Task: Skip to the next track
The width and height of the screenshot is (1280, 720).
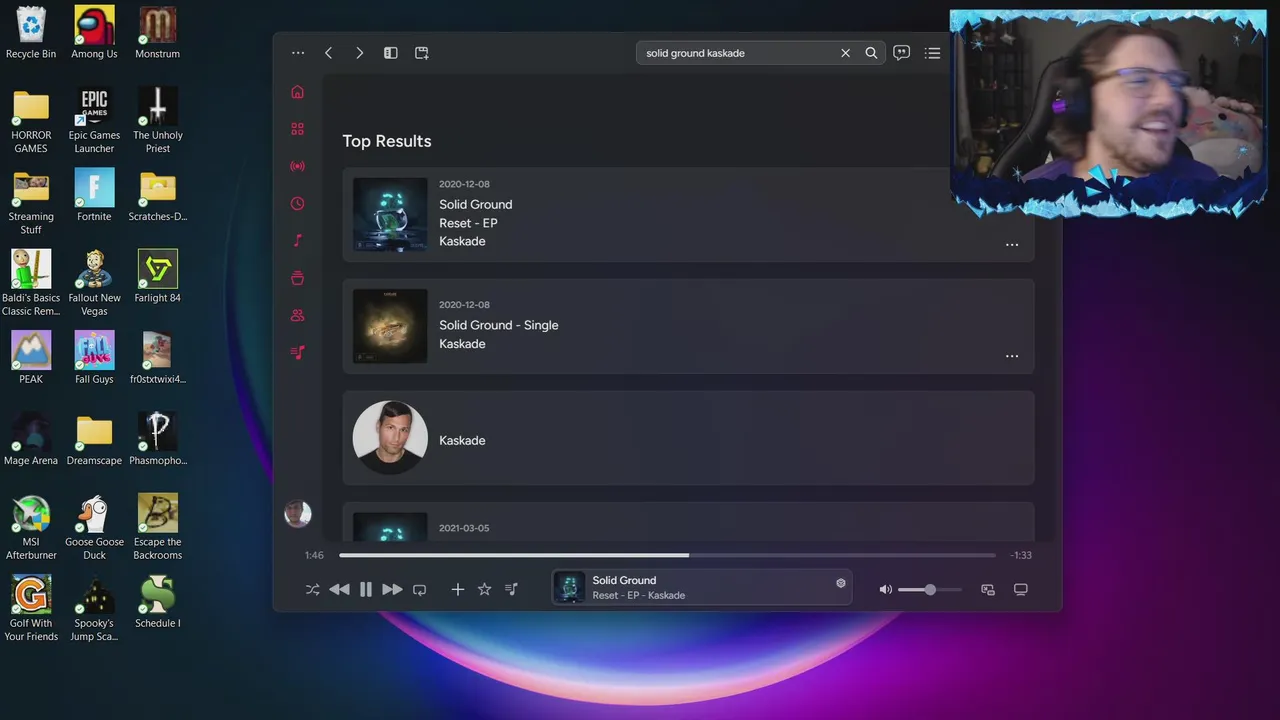Action: pyautogui.click(x=392, y=590)
